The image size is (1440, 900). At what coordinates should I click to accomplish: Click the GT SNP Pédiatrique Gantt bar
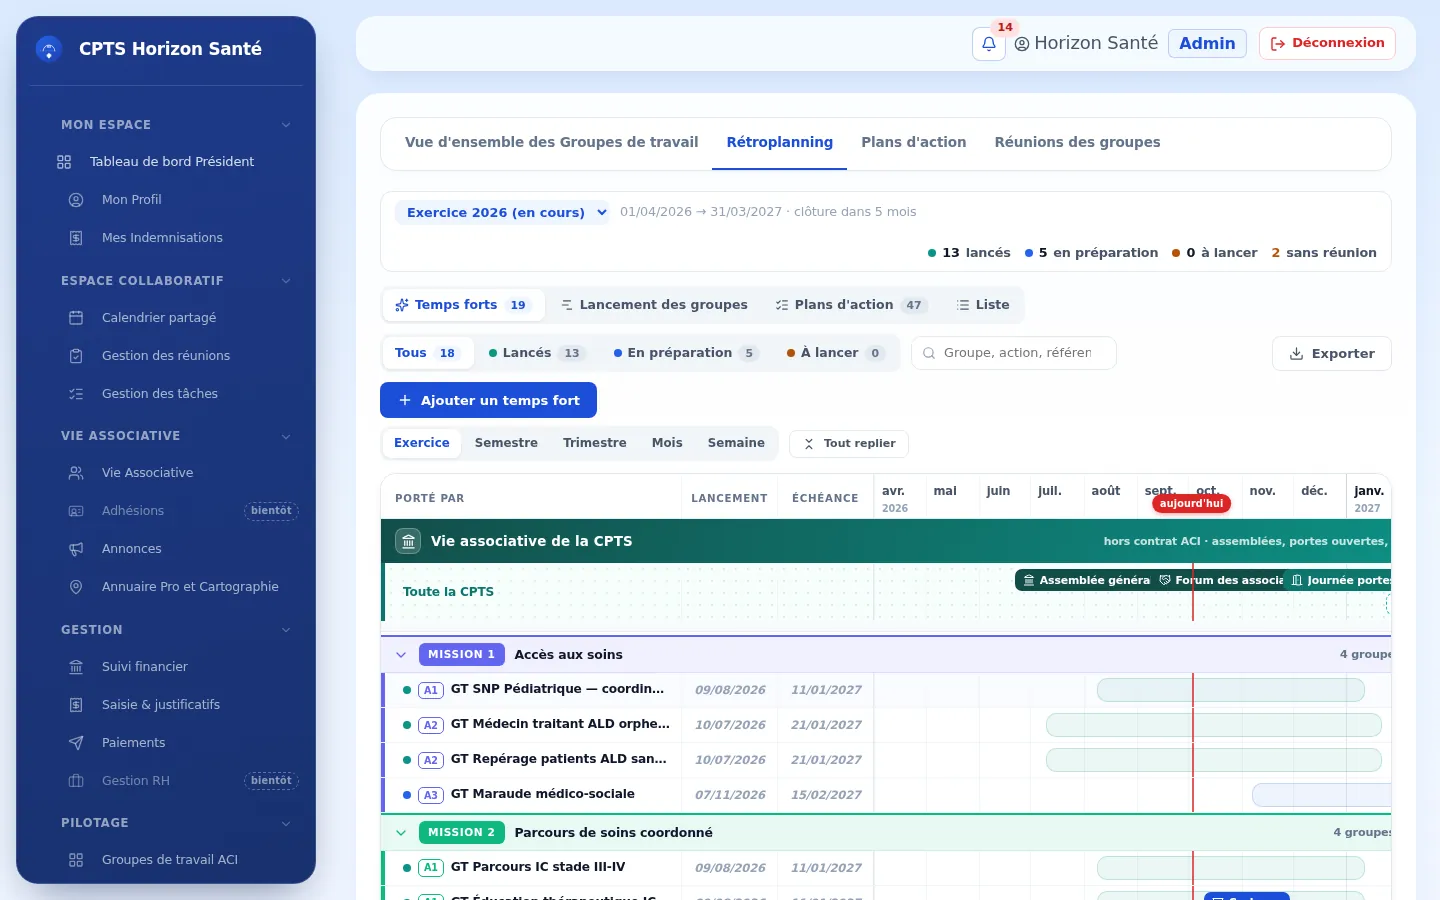tap(1231, 690)
